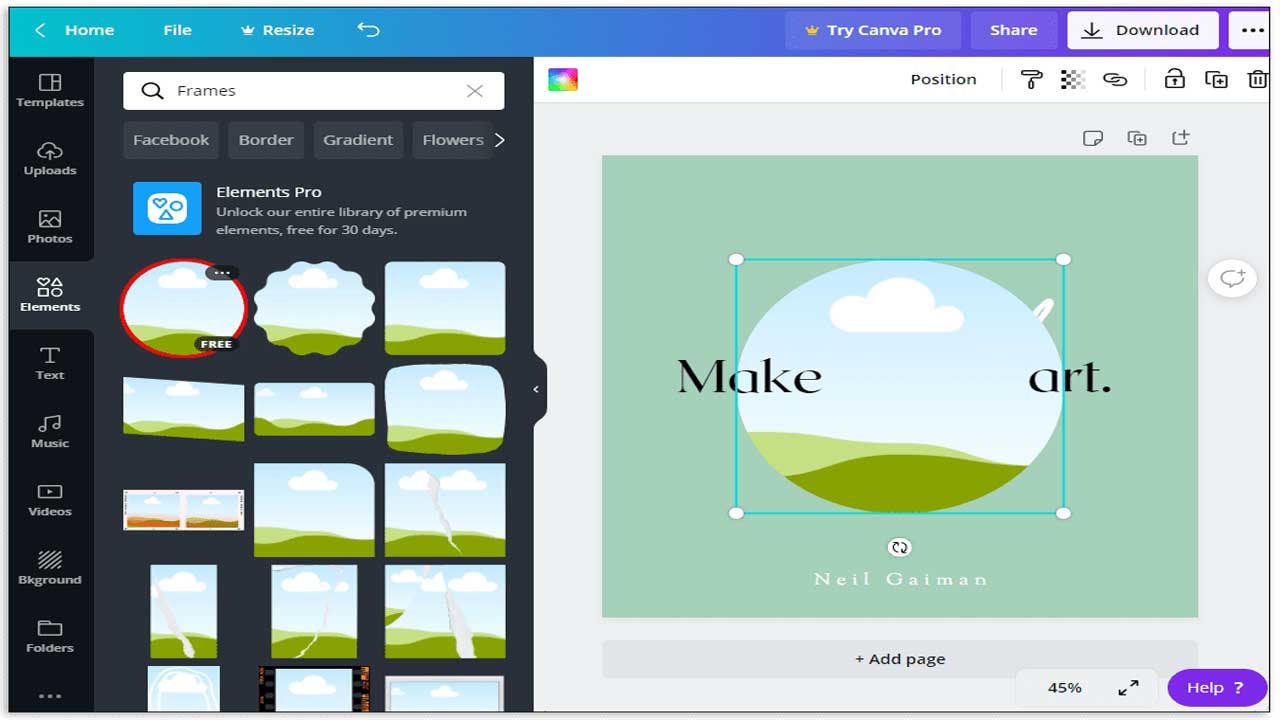Viewport: 1280px width, 720px height.
Task: Open the more options three-dot menu
Action: click(x=1252, y=30)
